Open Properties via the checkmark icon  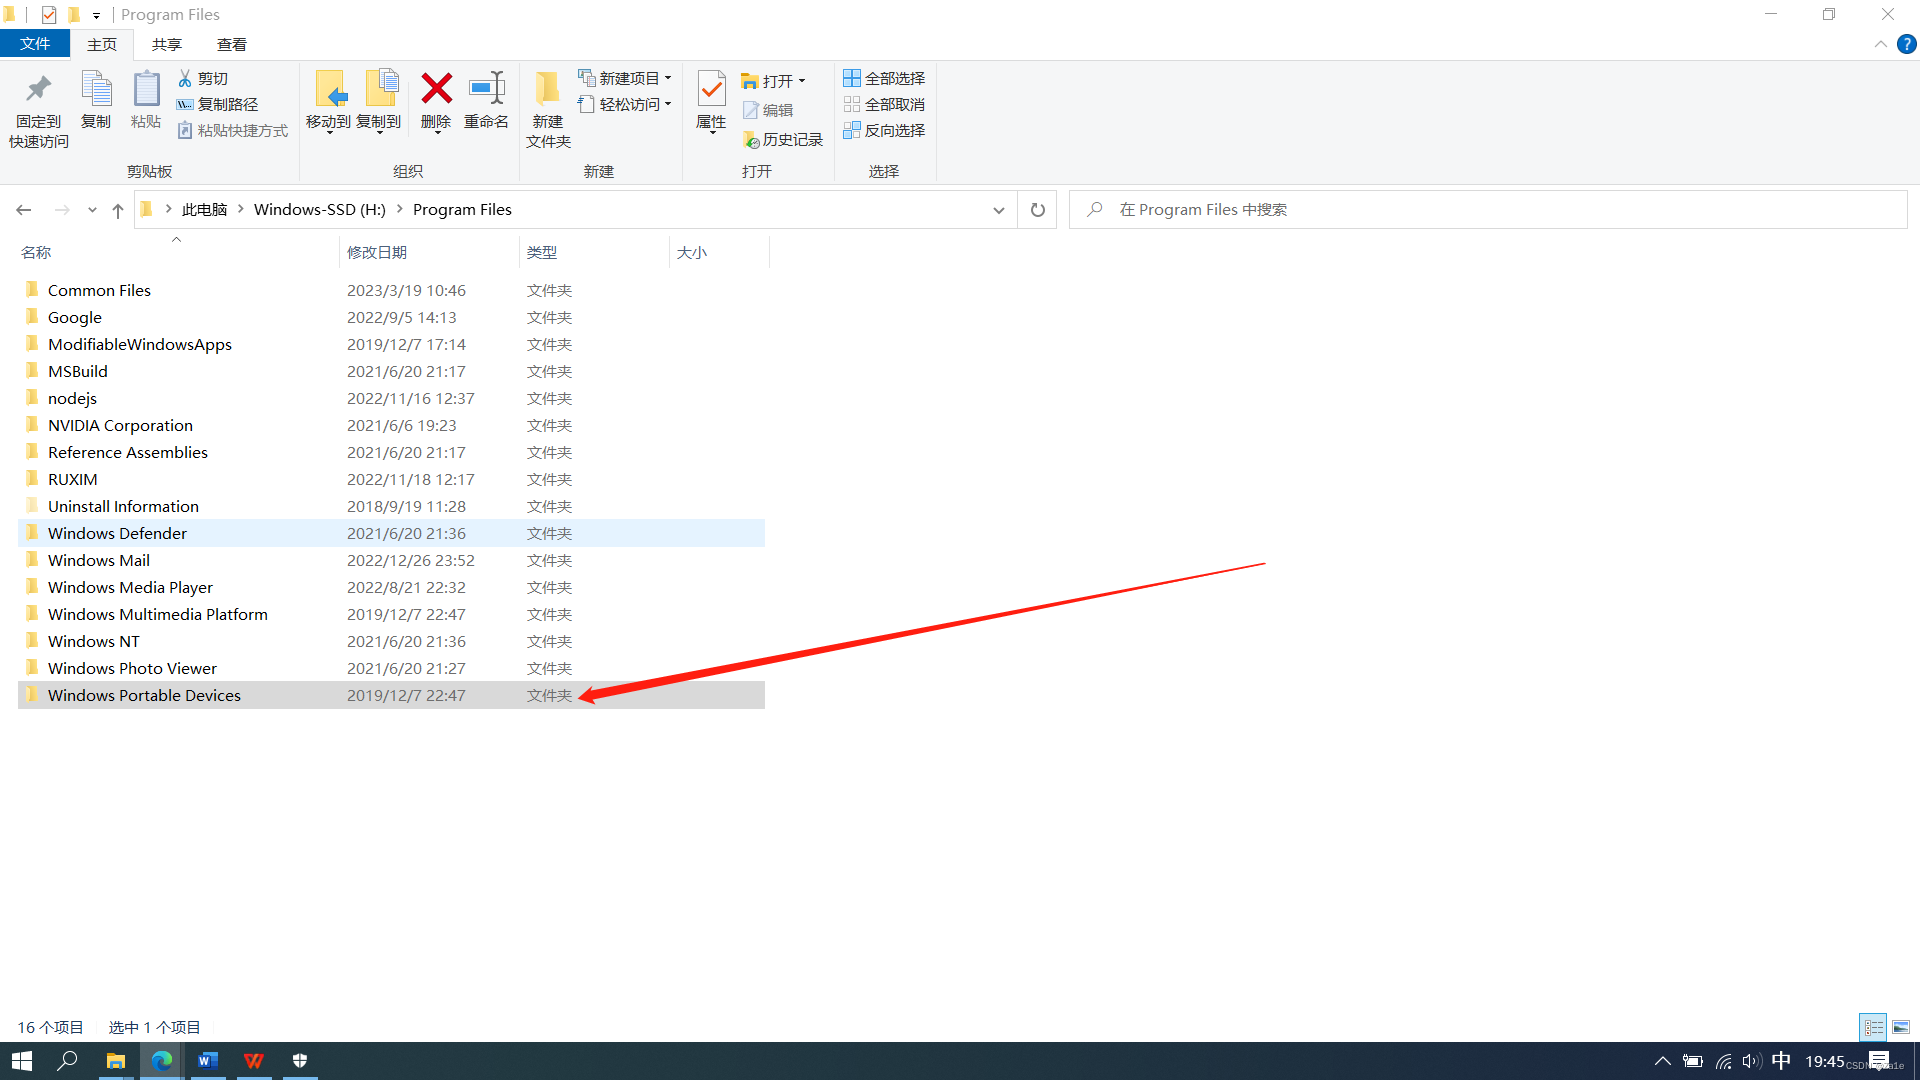click(711, 90)
